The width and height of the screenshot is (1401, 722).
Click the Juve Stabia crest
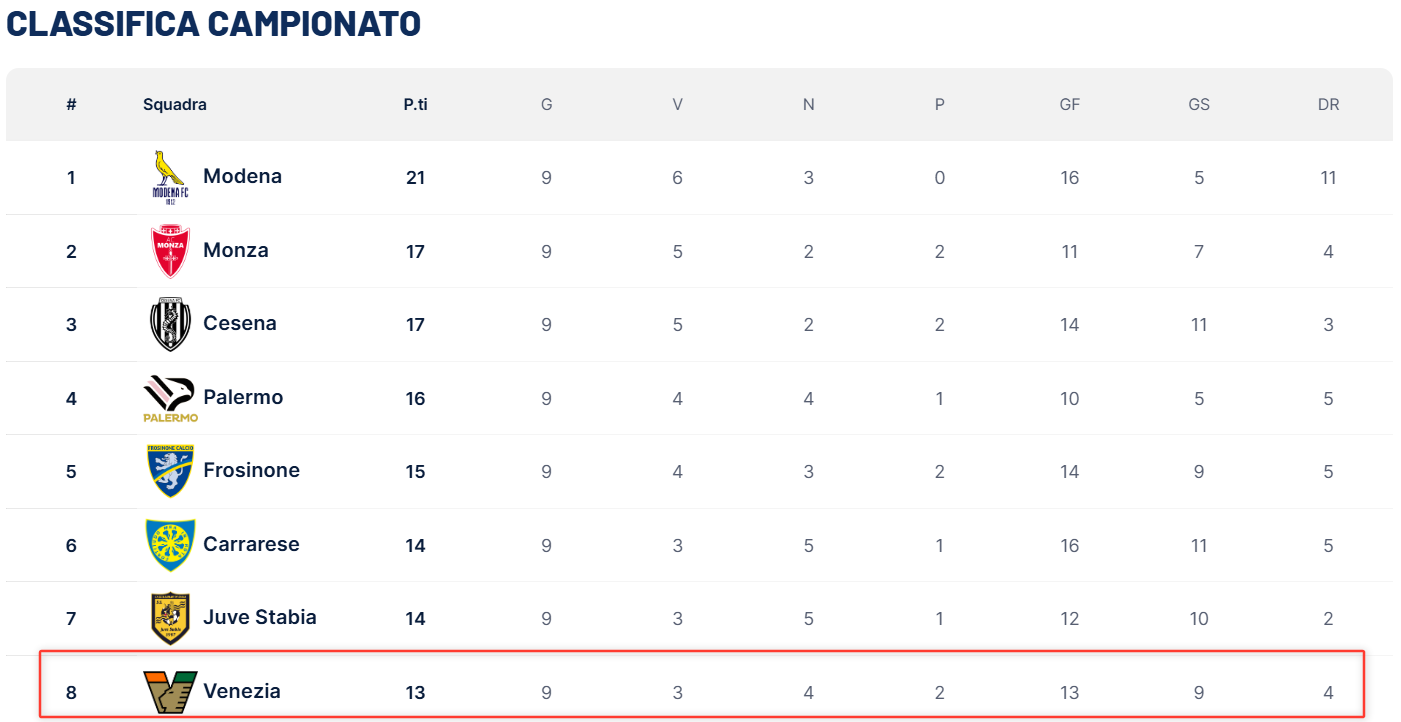tap(170, 618)
